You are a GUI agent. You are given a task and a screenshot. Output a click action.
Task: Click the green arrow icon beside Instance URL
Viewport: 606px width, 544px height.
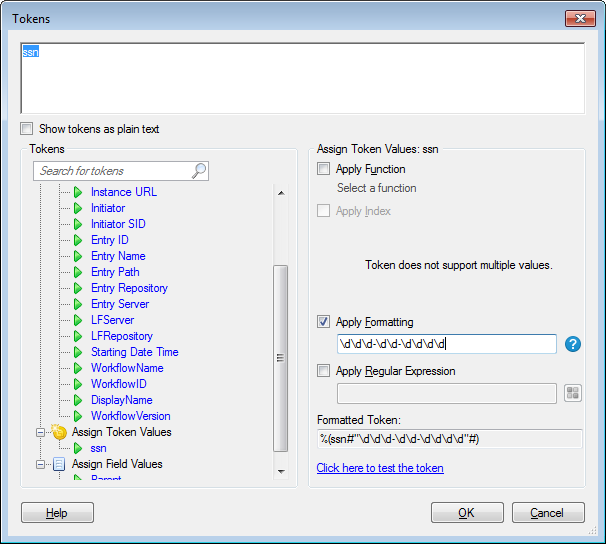[78, 192]
